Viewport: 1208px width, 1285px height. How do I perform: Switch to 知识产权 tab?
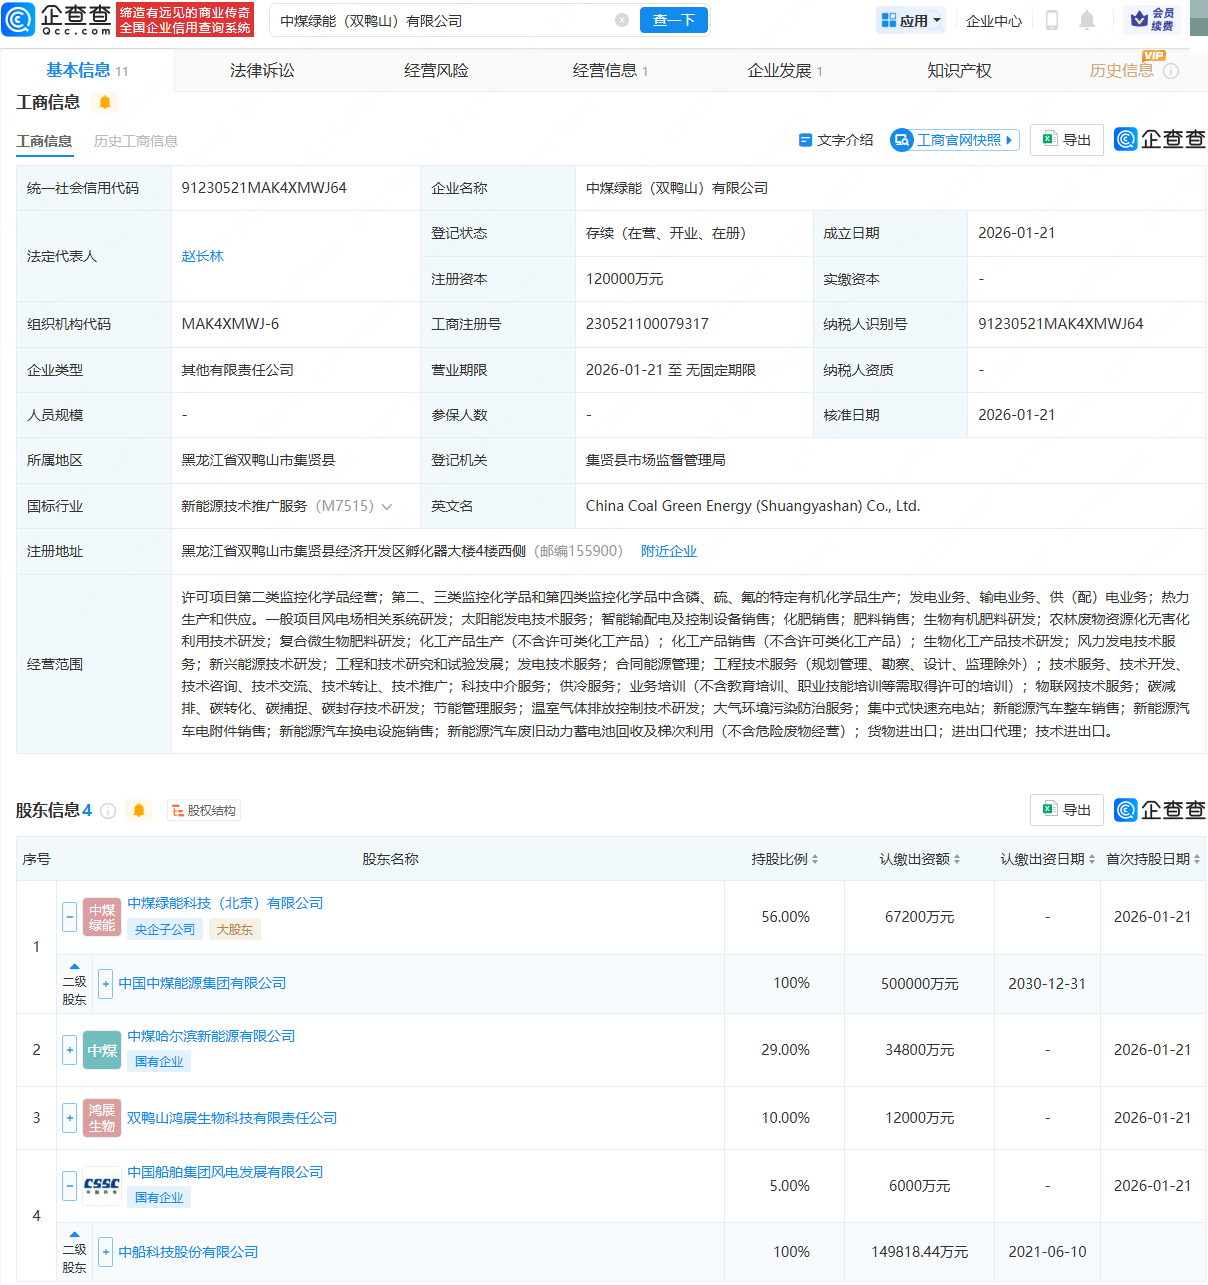click(x=959, y=70)
